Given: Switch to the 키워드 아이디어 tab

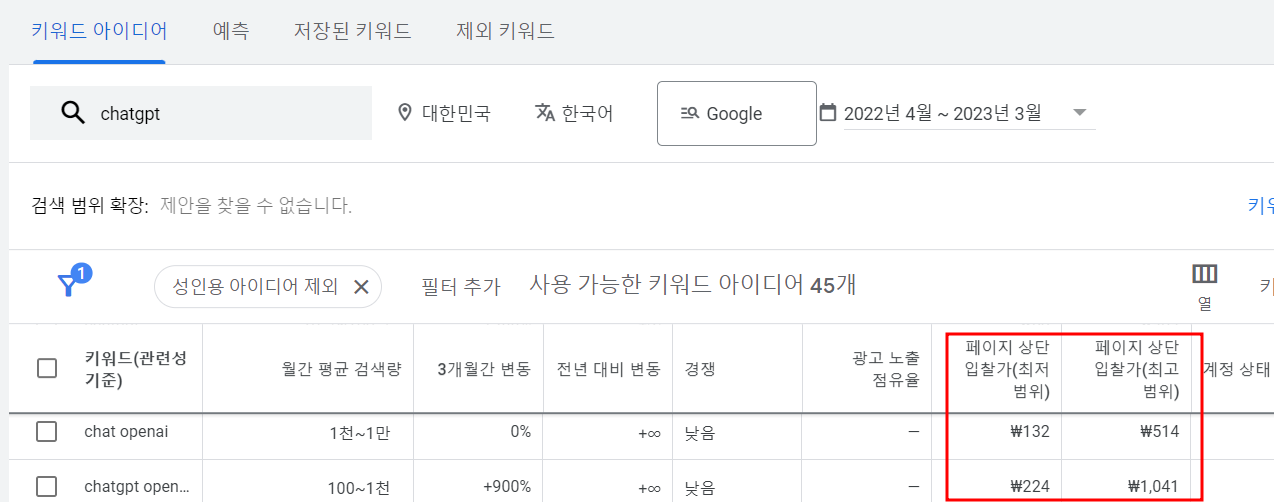Looking at the screenshot, I should point(99,31).
